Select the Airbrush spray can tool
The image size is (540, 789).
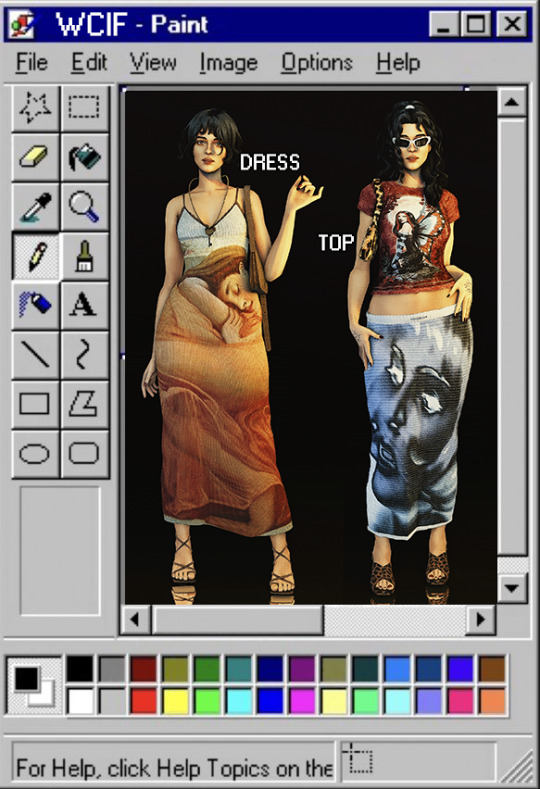coord(35,305)
